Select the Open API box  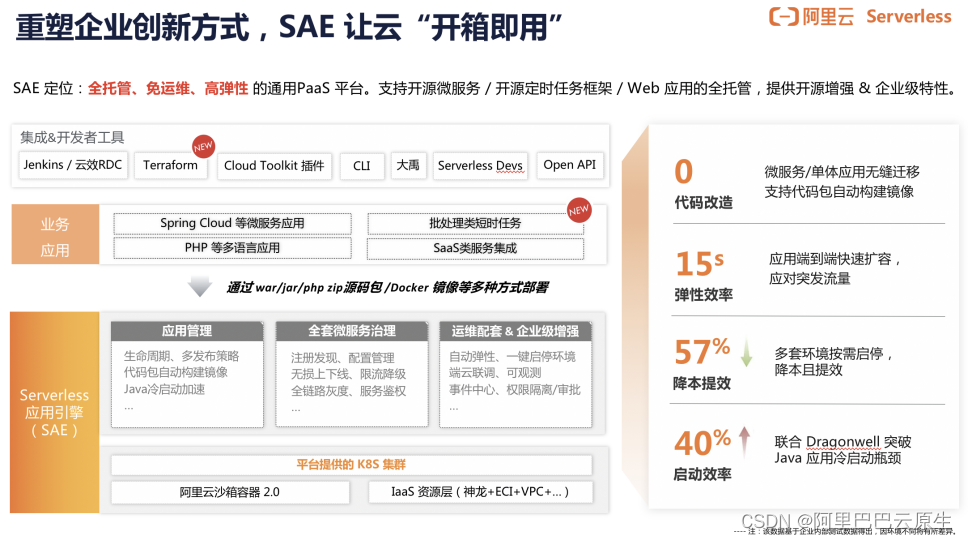[x=569, y=165]
